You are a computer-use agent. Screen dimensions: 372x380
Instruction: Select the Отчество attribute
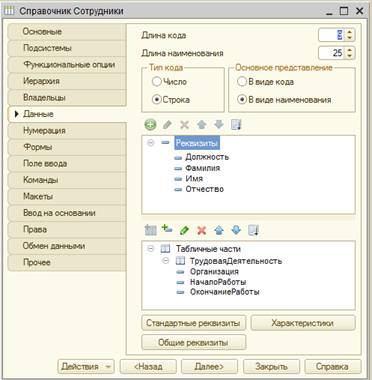[x=205, y=189]
